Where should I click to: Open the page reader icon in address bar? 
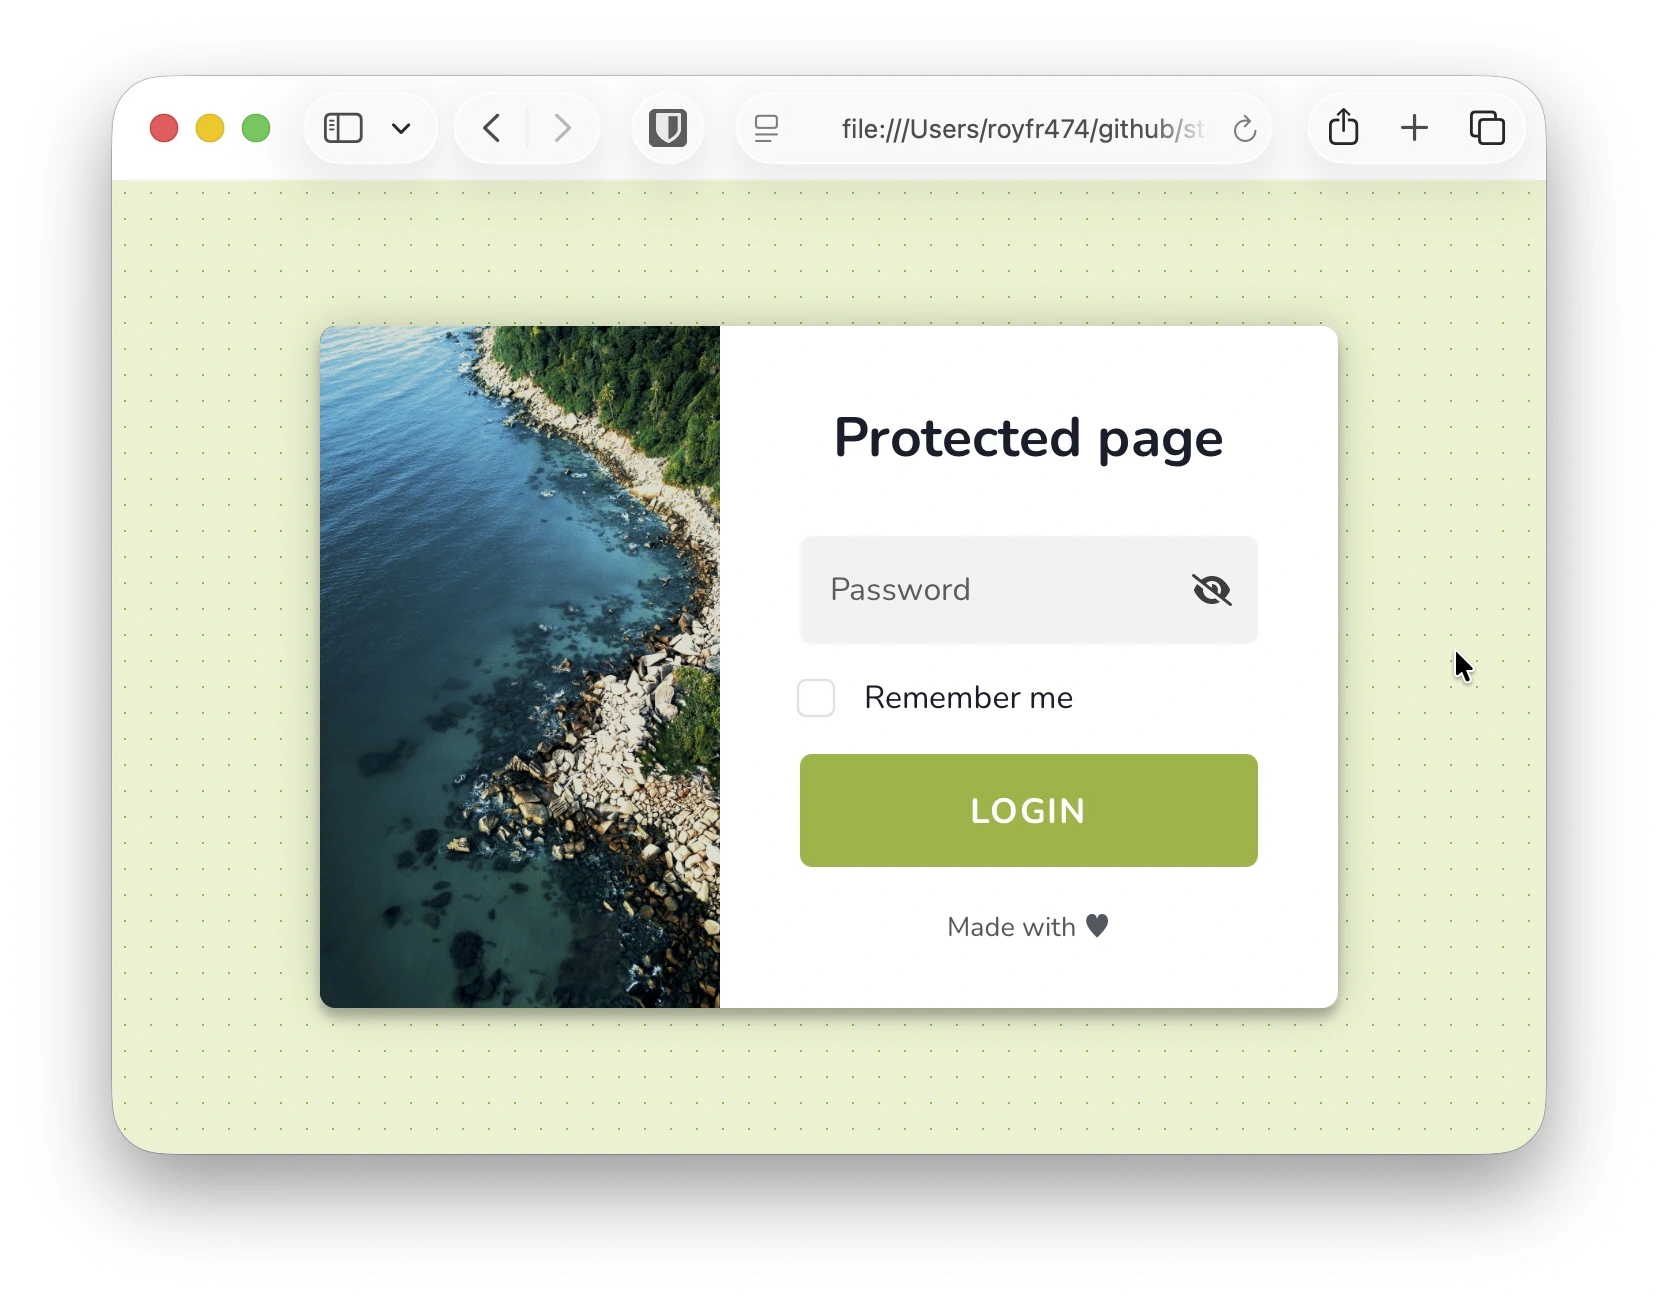pos(766,128)
